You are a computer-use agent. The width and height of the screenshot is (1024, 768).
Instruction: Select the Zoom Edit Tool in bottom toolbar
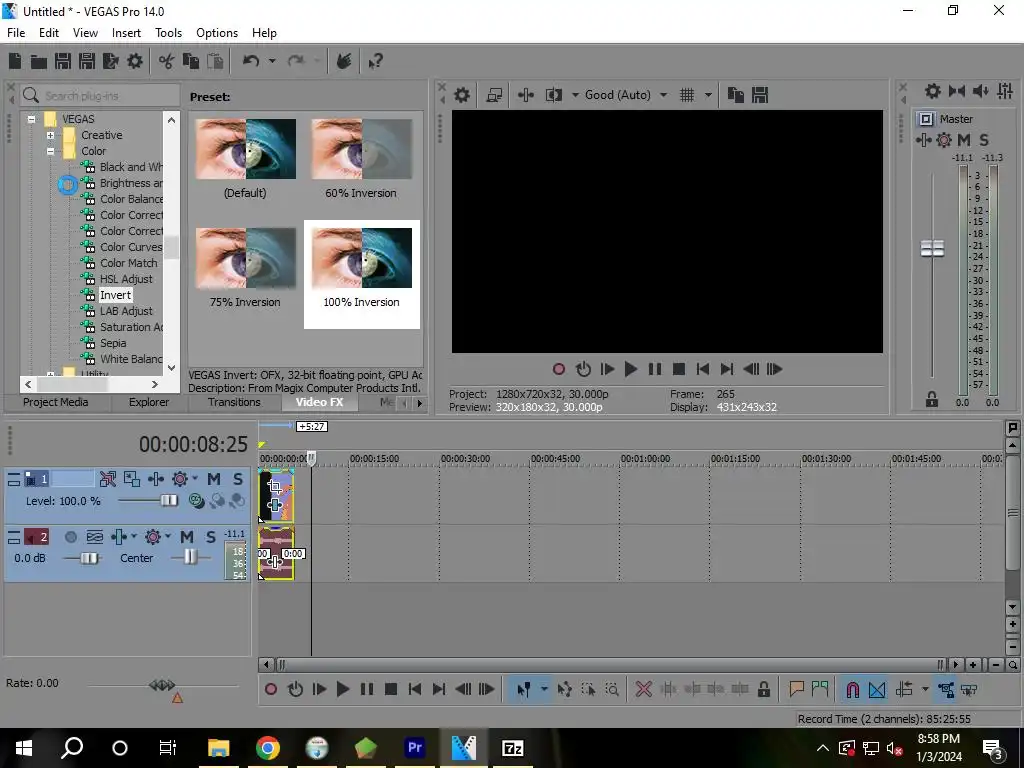(612, 689)
